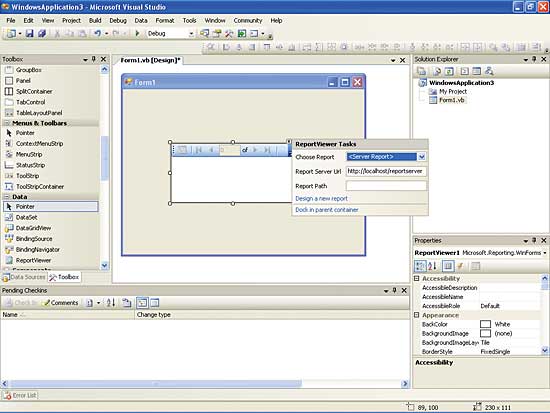
Task: Switch to Form1.vb [Design] tab
Action: click(150, 60)
